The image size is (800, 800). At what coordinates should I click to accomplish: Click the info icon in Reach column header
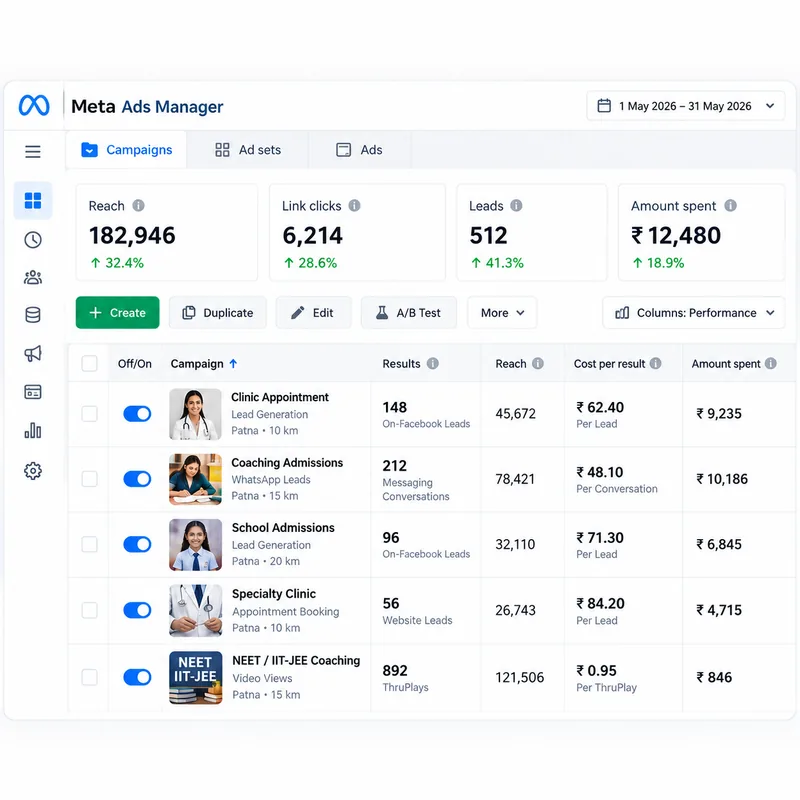[x=538, y=363]
